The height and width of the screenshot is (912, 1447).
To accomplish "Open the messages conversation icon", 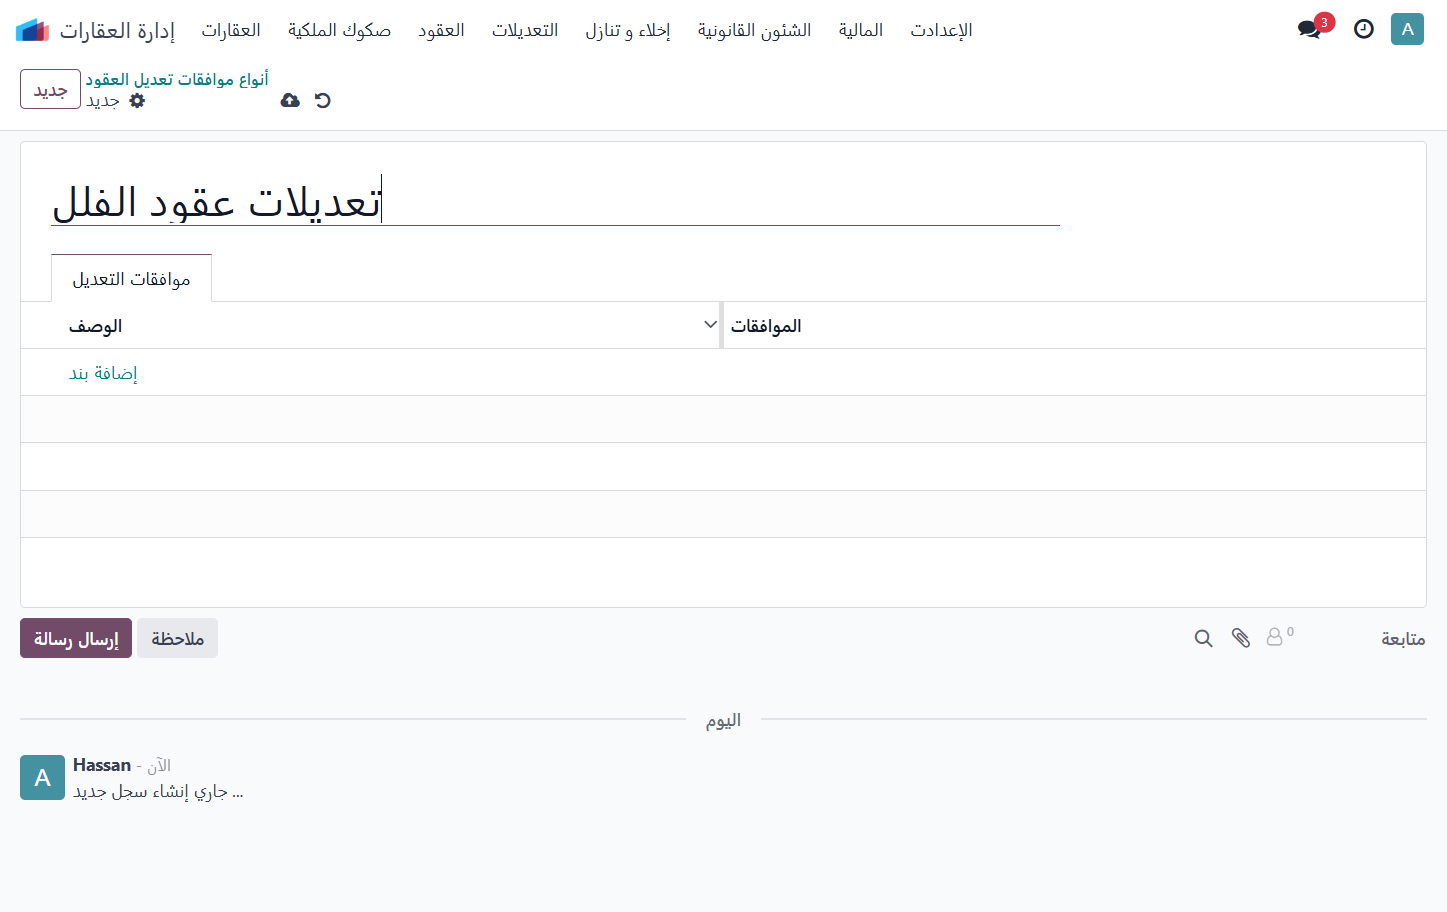I will [1309, 29].
